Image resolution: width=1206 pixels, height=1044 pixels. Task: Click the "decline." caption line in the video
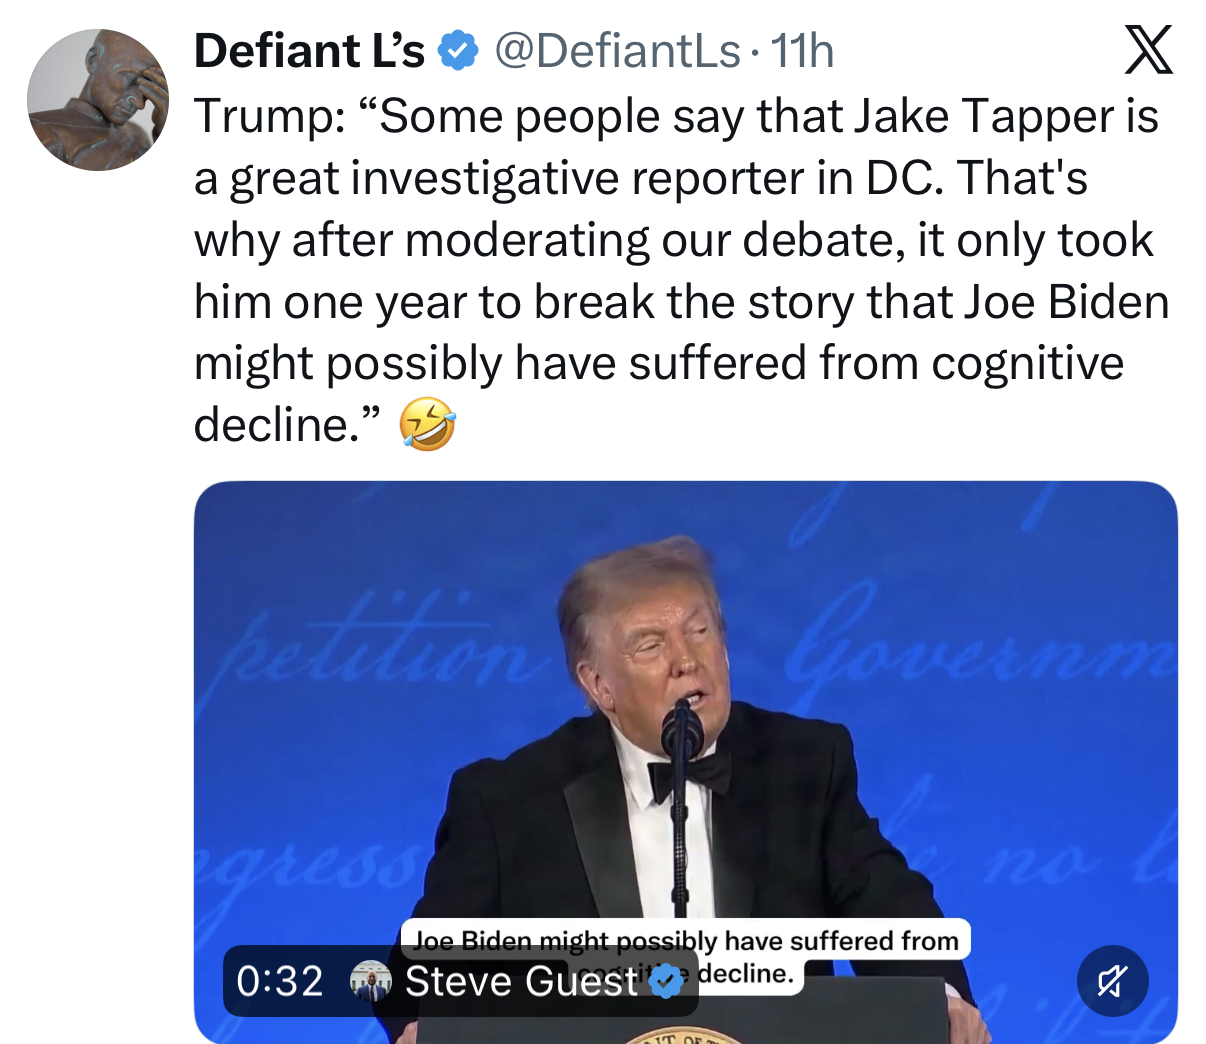(745, 974)
